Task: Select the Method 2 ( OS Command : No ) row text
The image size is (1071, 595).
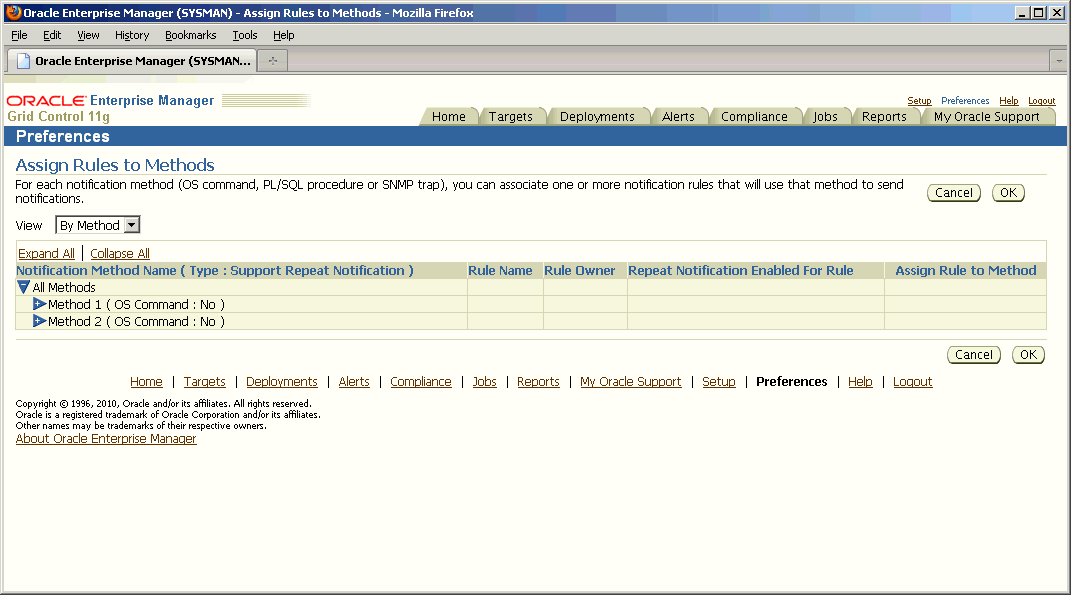Action: point(136,321)
